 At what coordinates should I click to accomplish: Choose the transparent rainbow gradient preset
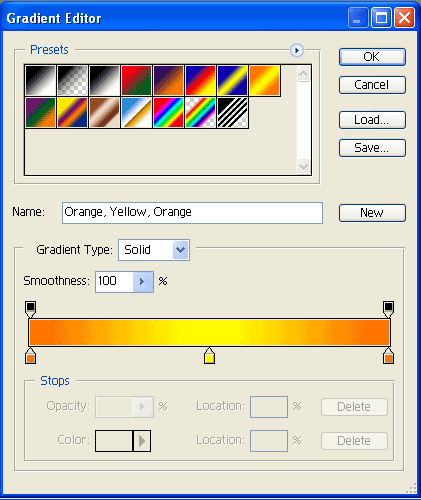coord(200,112)
